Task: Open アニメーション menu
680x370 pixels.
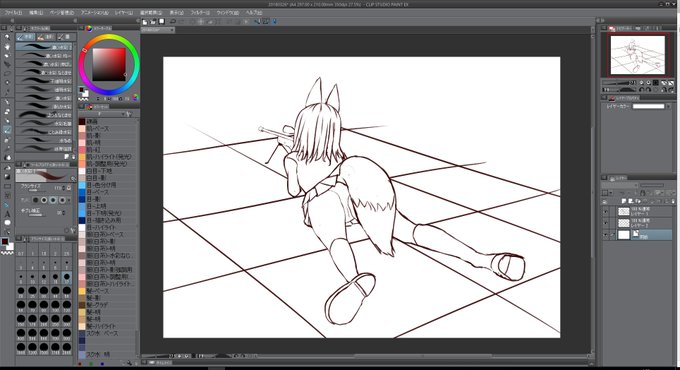Action: pyautogui.click(x=94, y=13)
